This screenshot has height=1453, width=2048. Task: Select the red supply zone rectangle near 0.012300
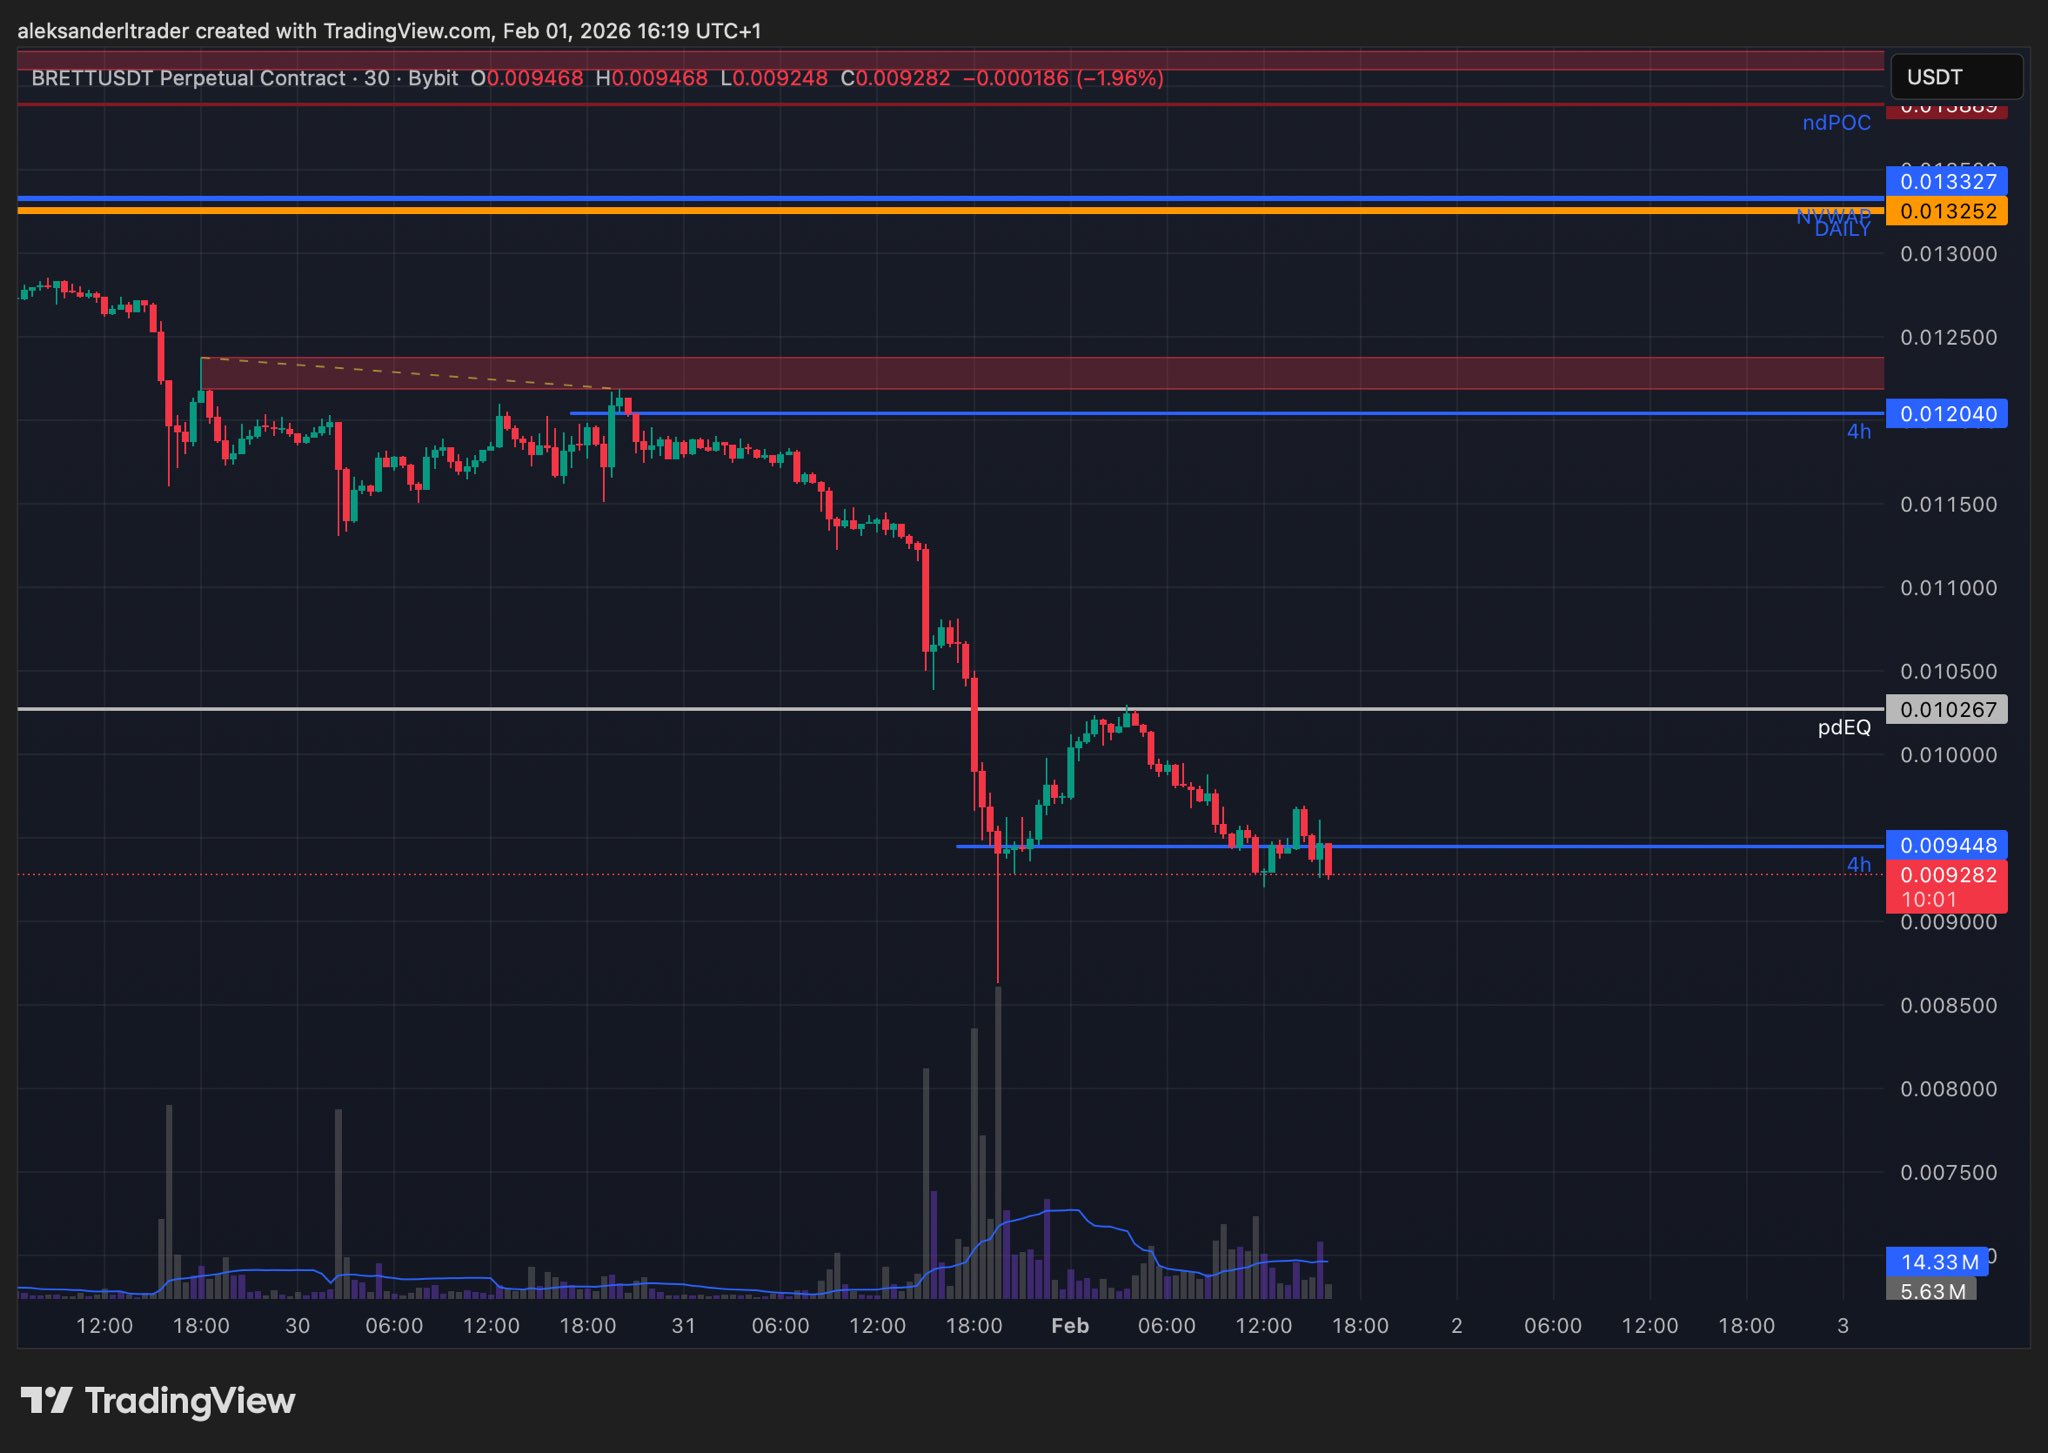tap(1100, 373)
